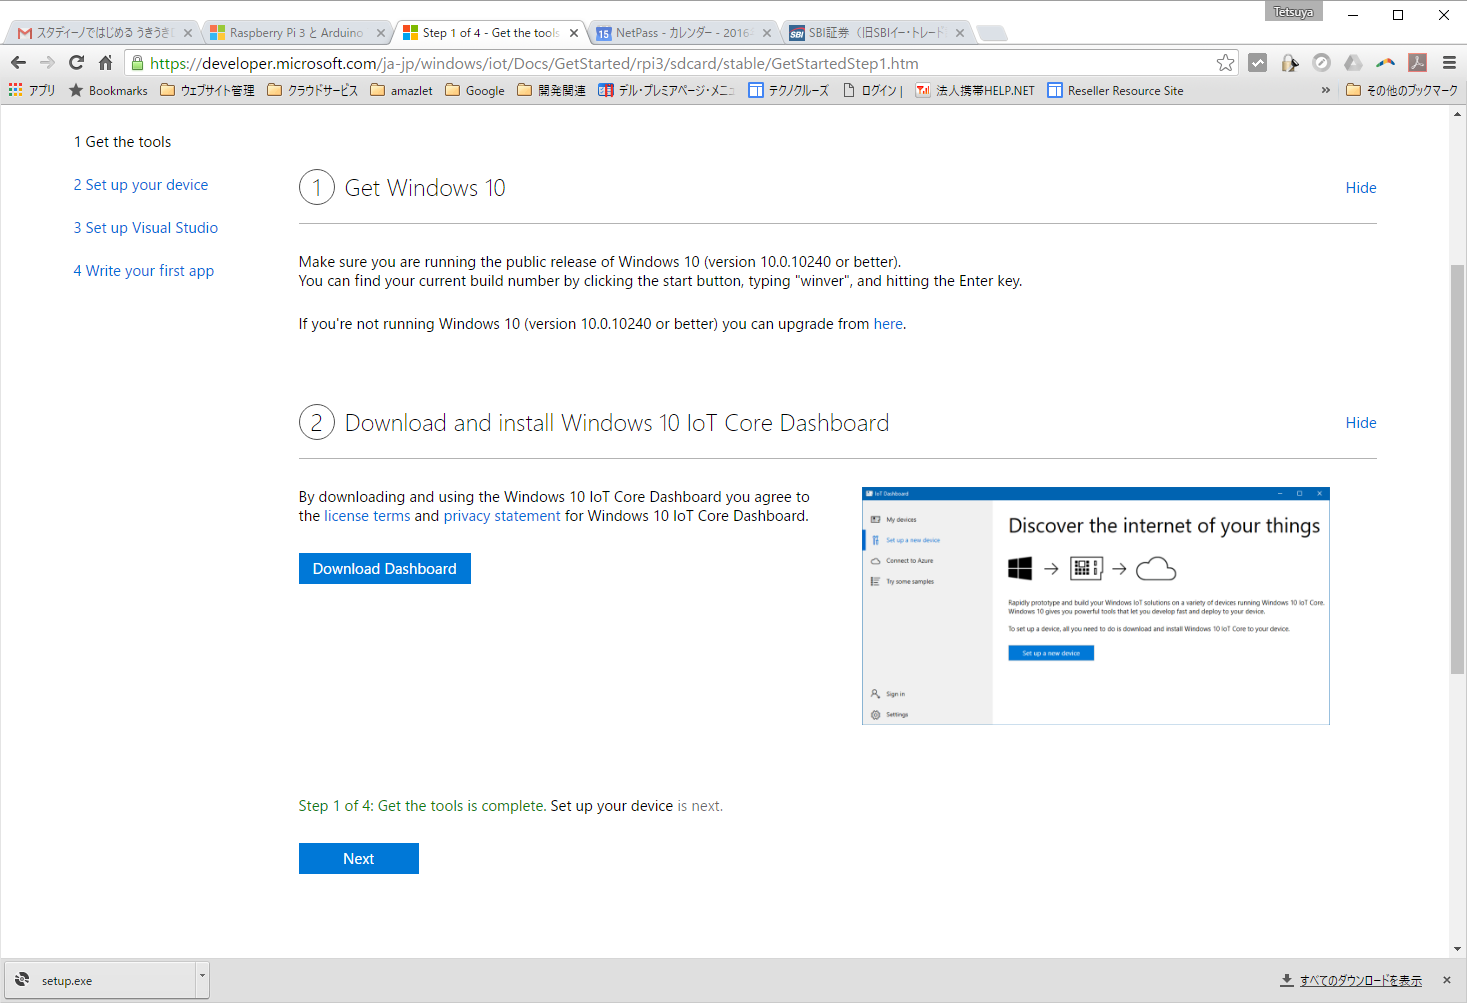Switch to Raspberry Pi 3 と Arduino tab
This screenshot has height=1003, width=1467.
coord(295,33)
